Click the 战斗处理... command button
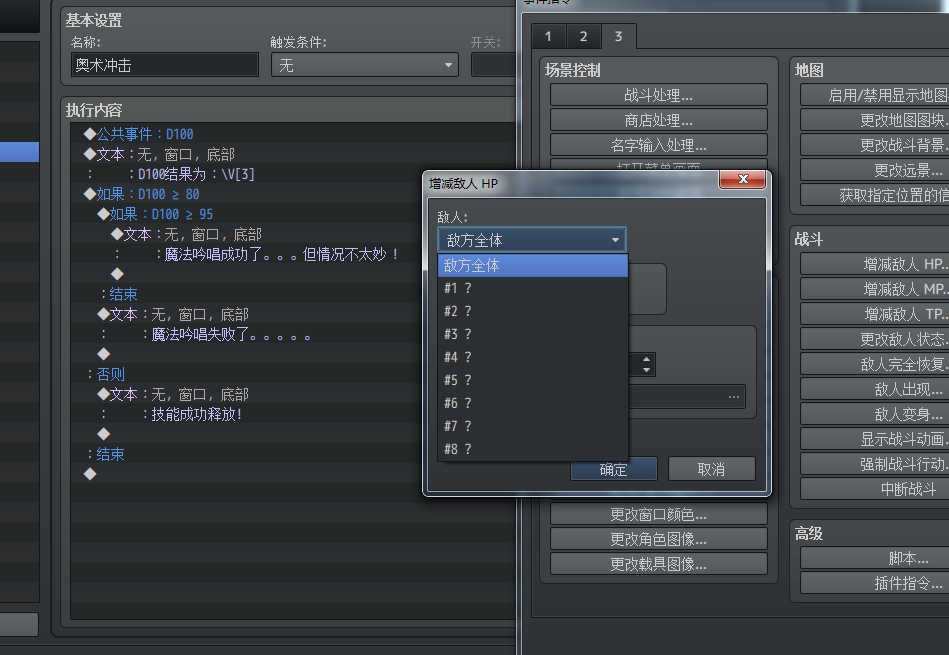 coord(658,95)
